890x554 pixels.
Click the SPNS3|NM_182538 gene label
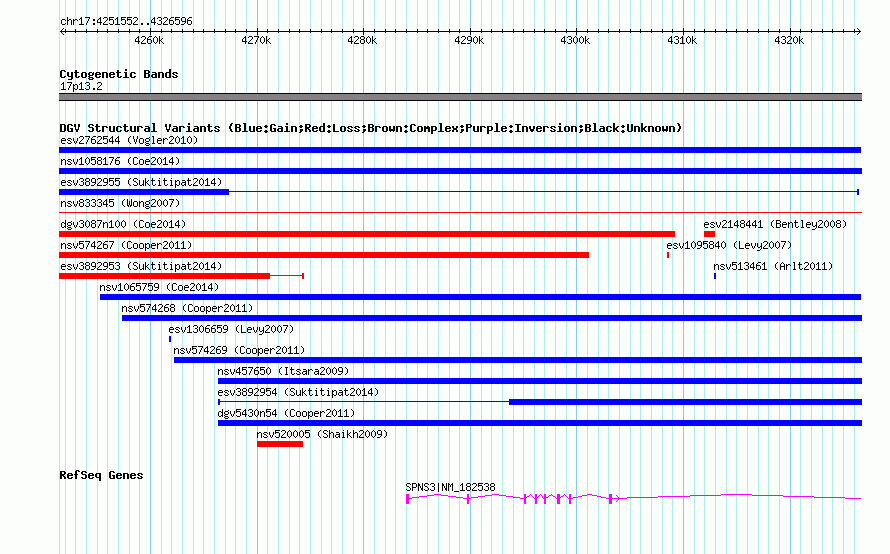coord(450,487)
